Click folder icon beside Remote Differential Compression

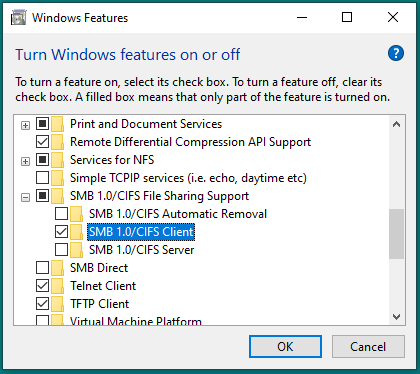(58, 142)
